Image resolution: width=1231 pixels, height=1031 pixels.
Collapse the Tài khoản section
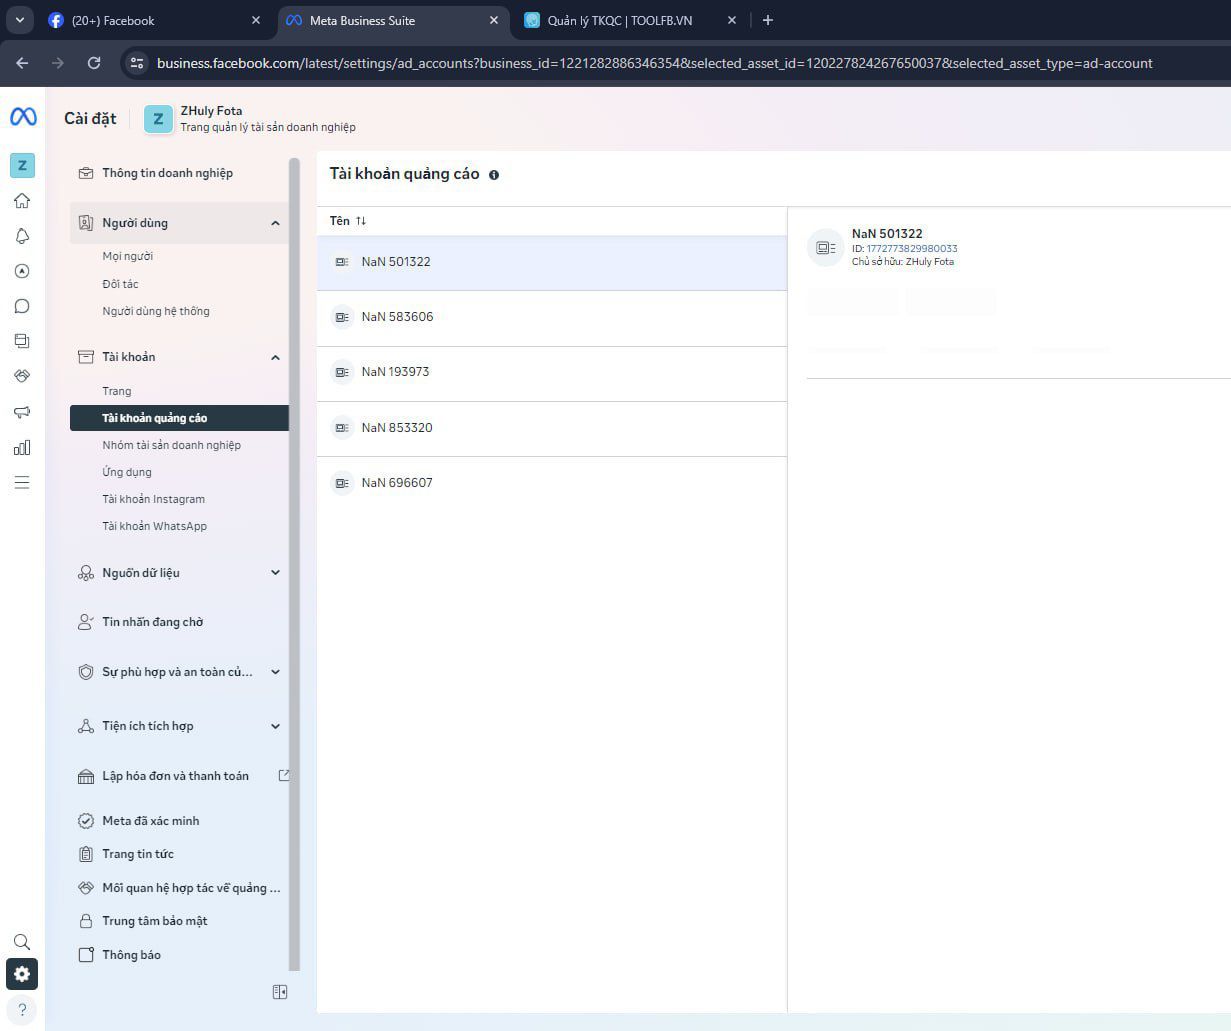point(275,357)
